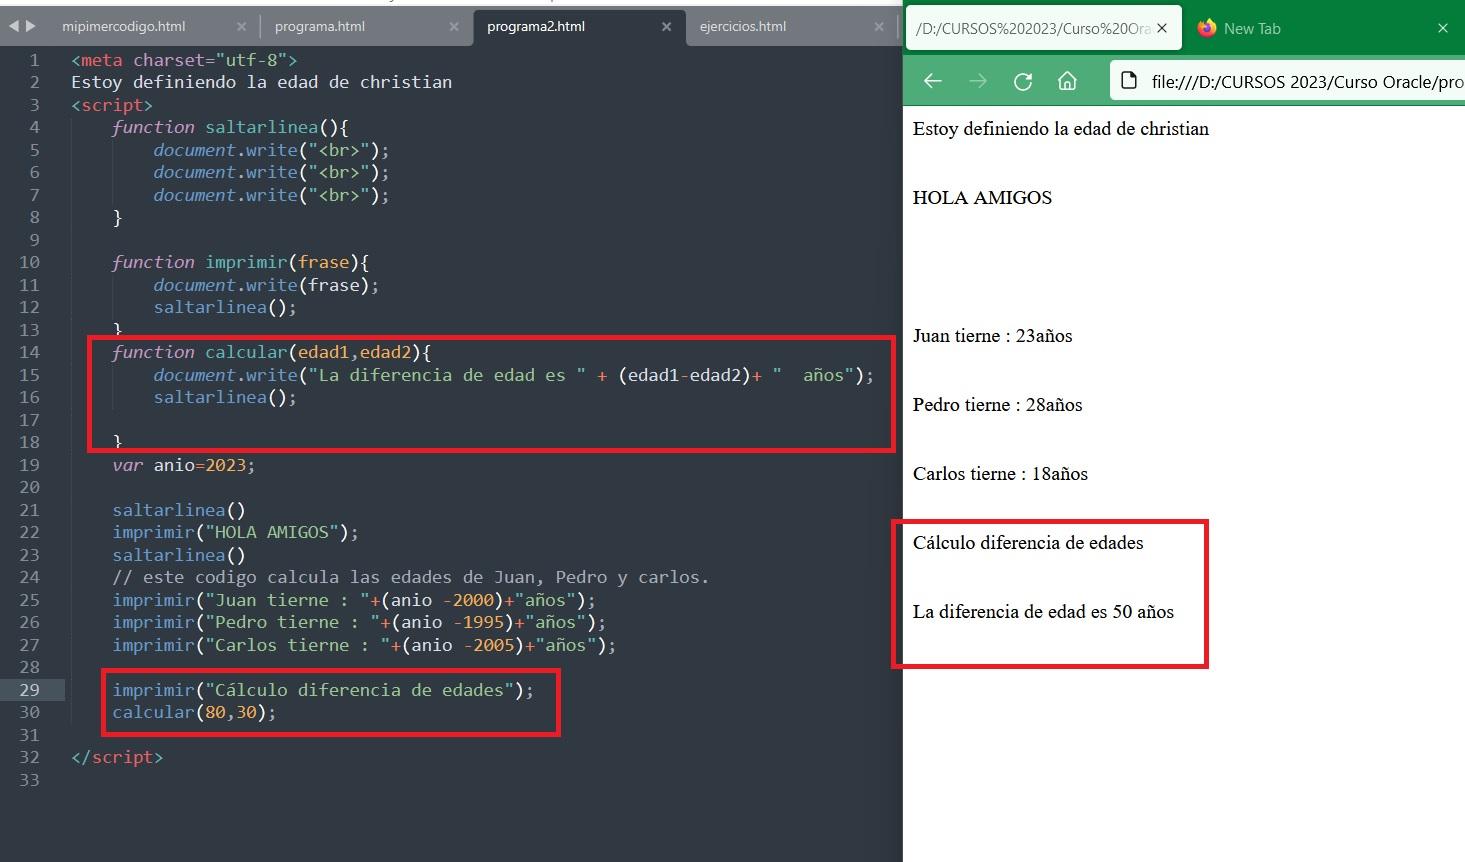Click 'function imprimir(frase){' in the editor

click(240, 262)
